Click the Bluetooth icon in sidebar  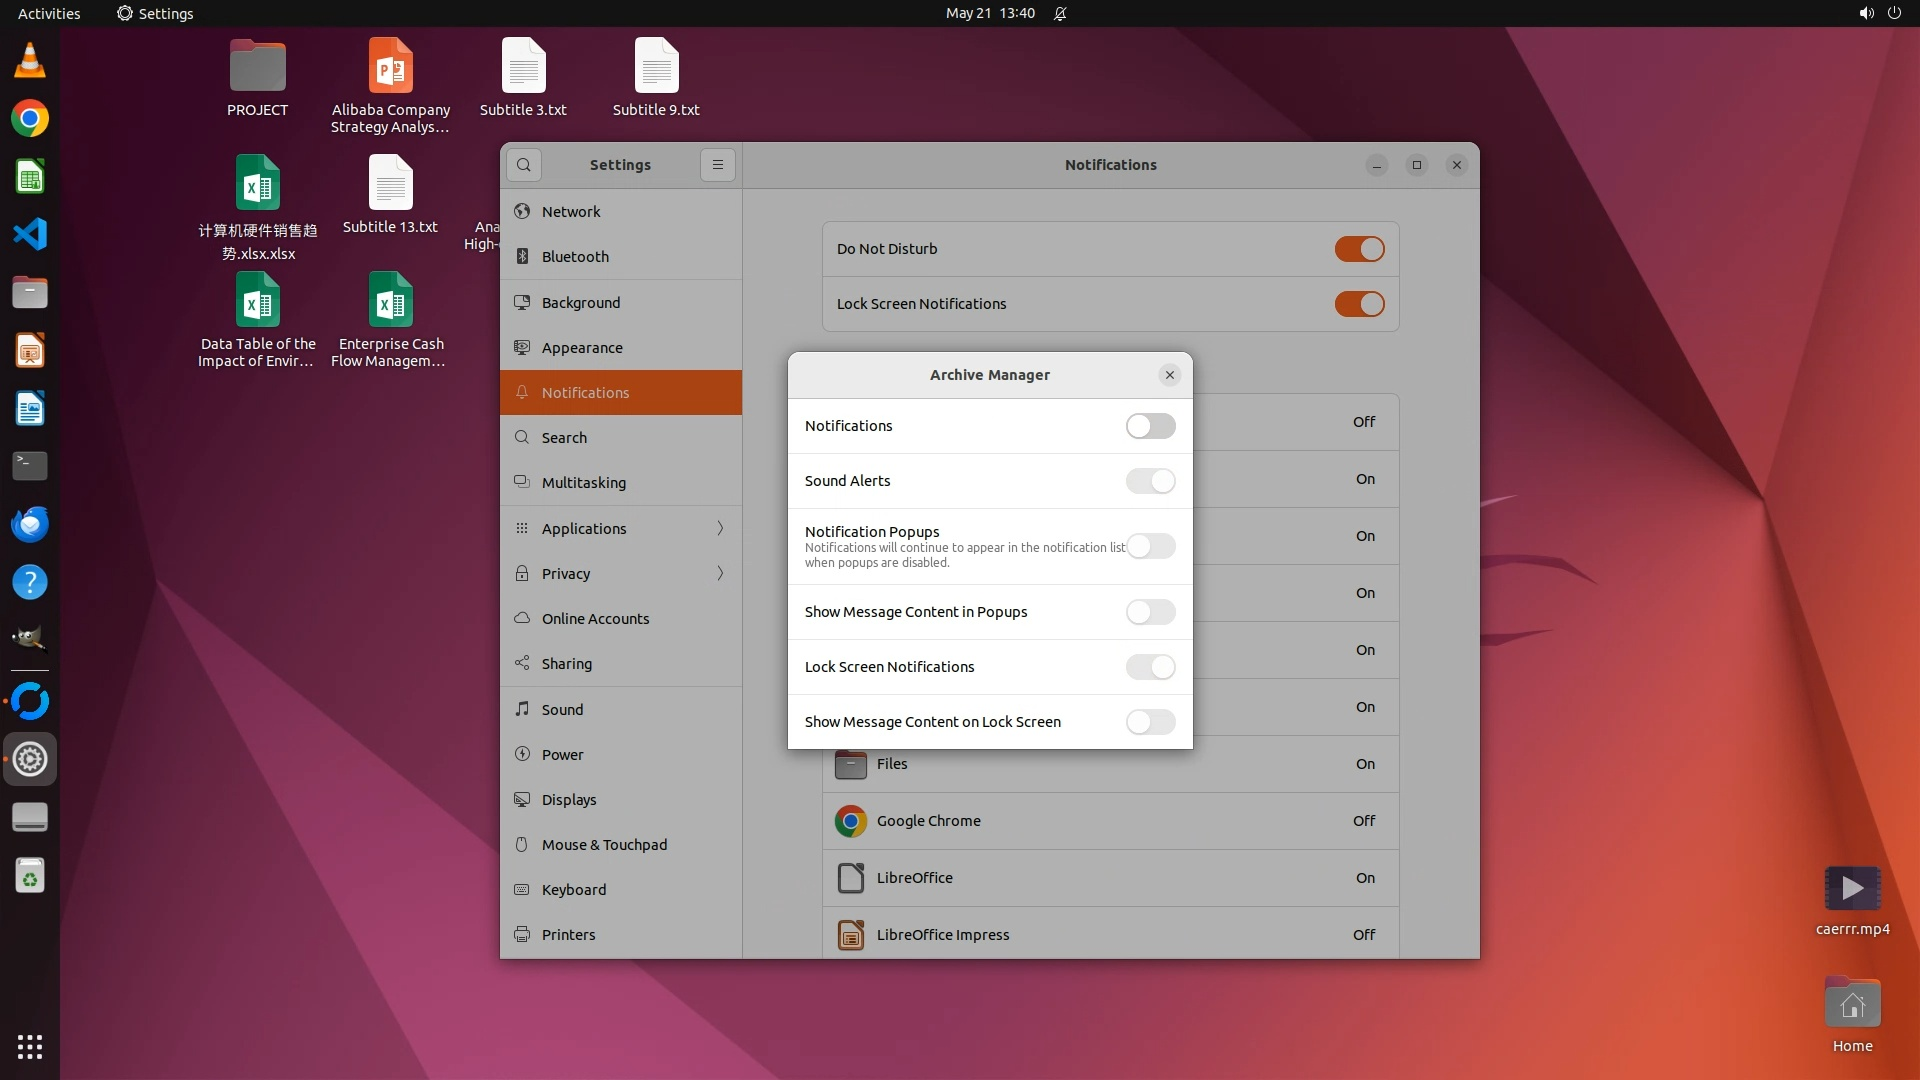click(x=522, y=257)
